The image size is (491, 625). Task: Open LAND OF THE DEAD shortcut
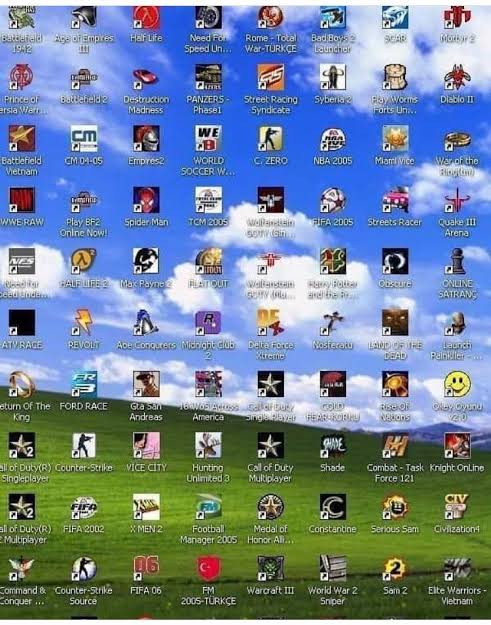click(395, 323)
